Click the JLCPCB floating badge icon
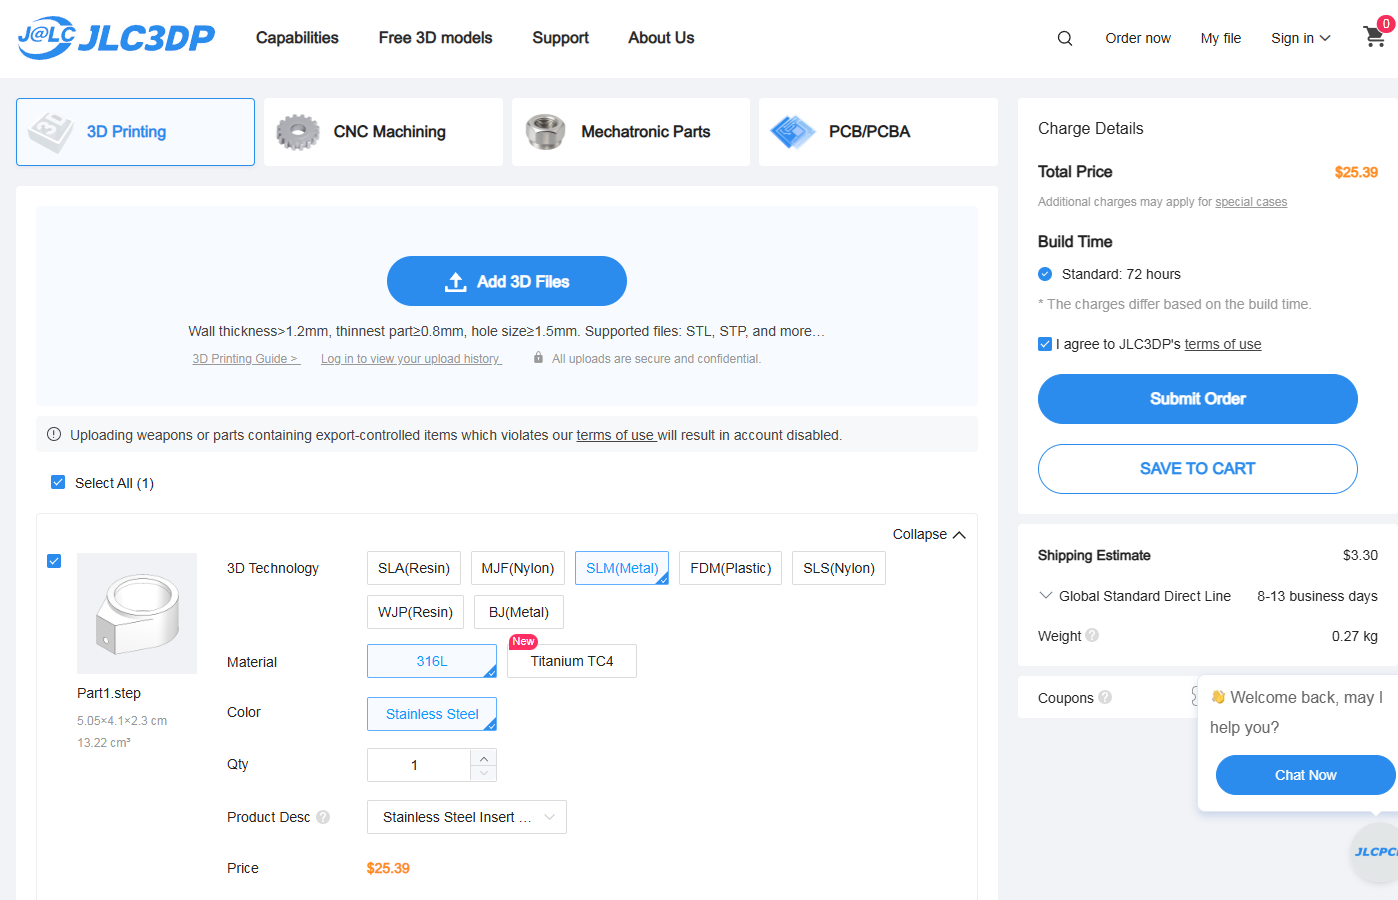 tap(1375, 852)
